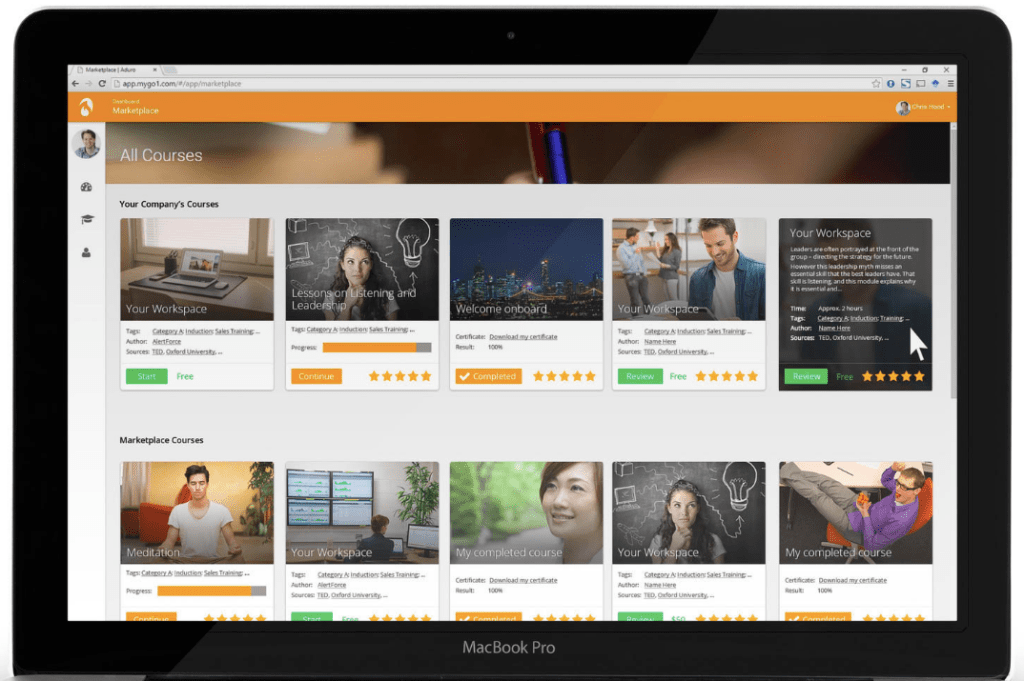The width and height of the screenshot is (1024, 681).
Task: Click the checkmark on the Completed button
Action: click(464, 376)
